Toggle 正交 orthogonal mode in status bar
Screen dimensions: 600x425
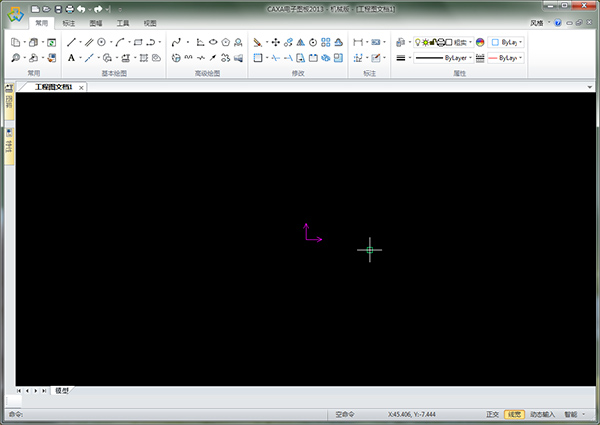[x=492, y=413]
